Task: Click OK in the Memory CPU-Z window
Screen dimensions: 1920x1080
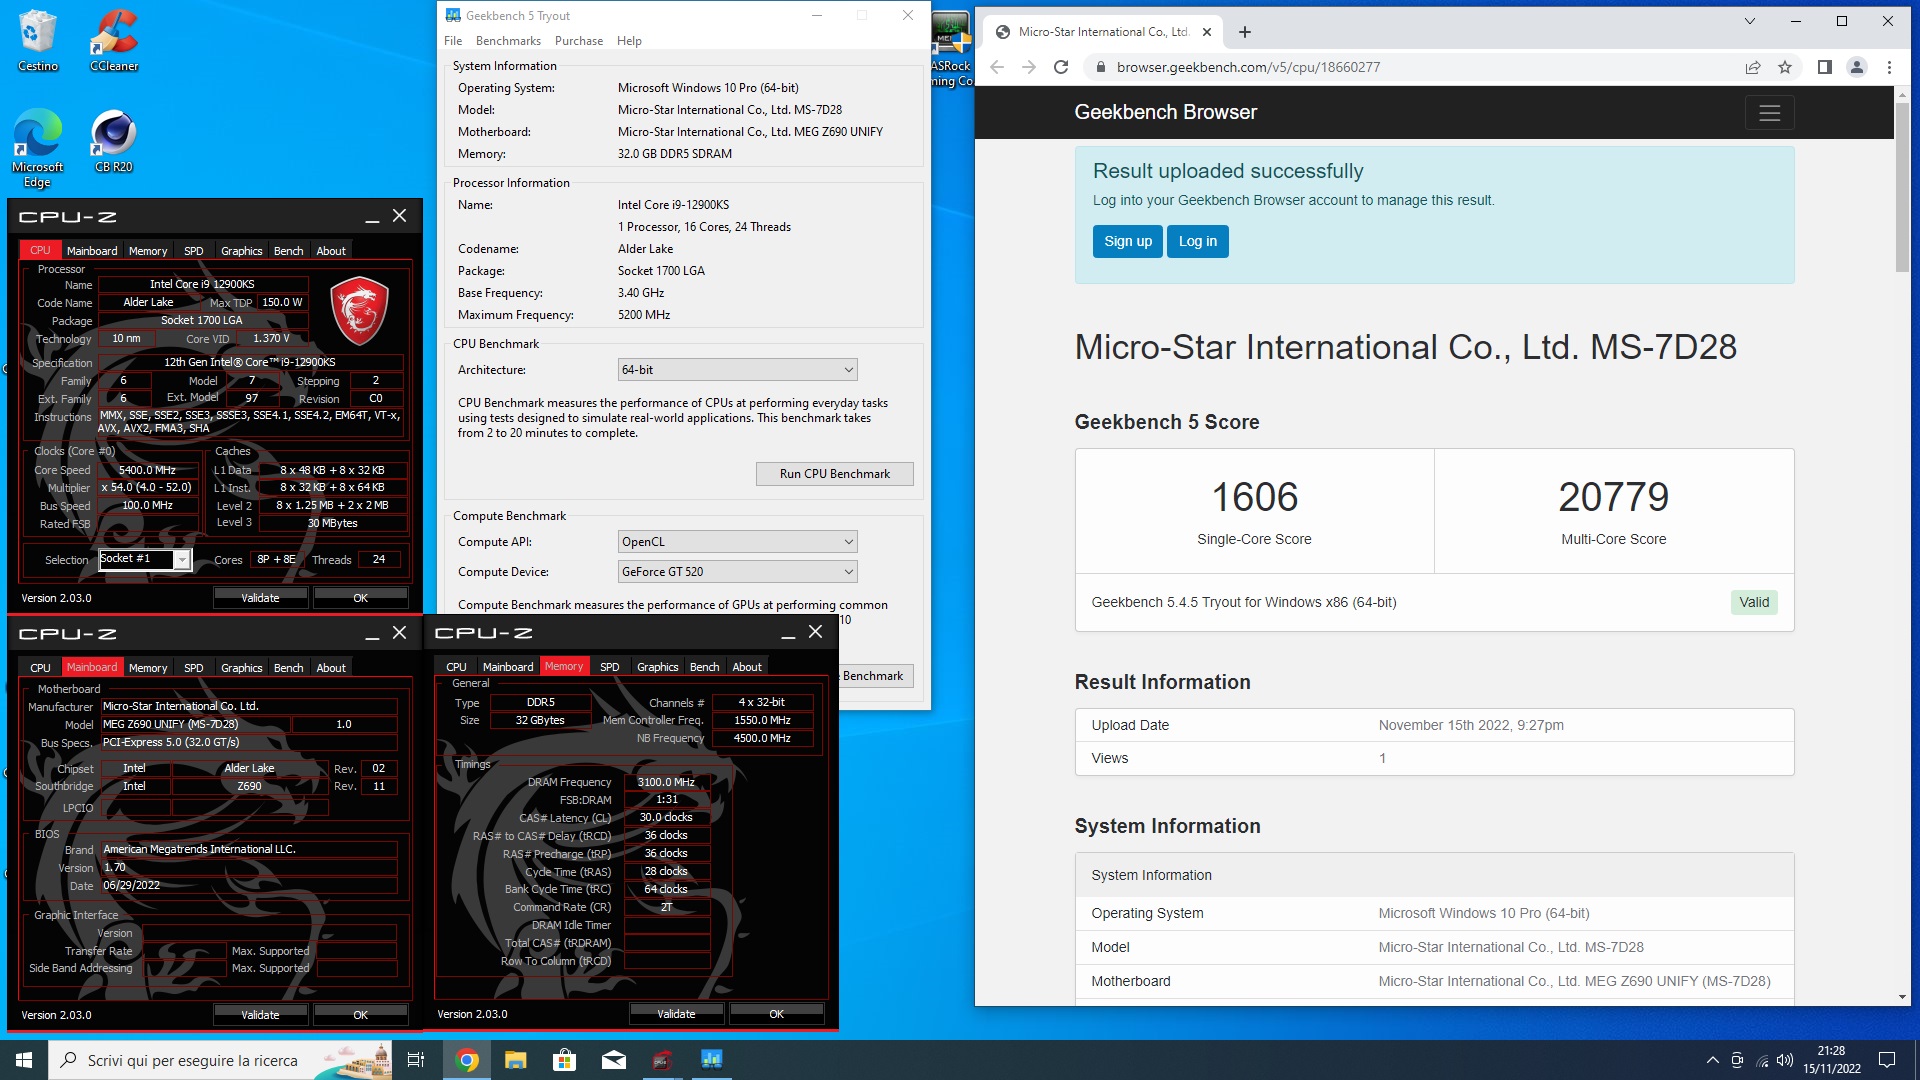Action: 777,1014
